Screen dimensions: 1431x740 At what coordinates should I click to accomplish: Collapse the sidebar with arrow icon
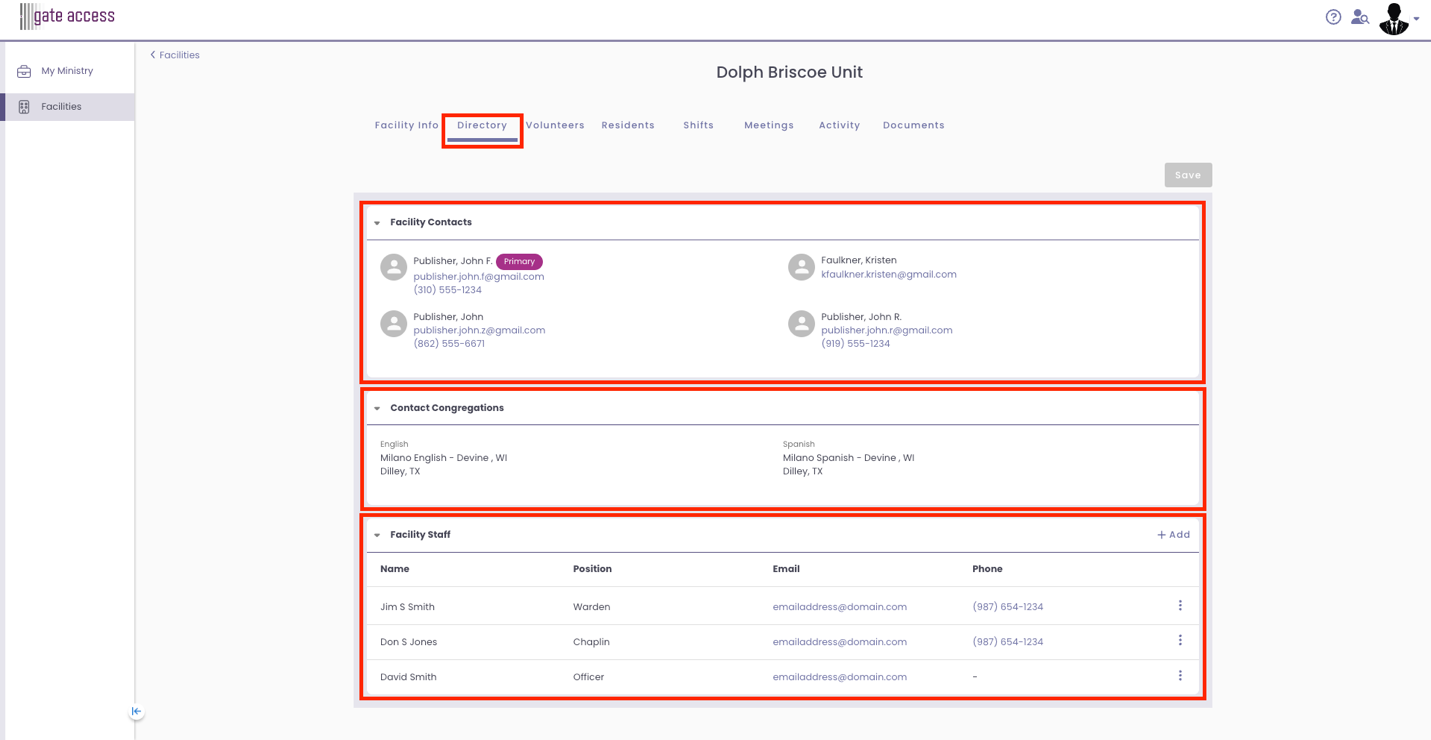(136, 712)
